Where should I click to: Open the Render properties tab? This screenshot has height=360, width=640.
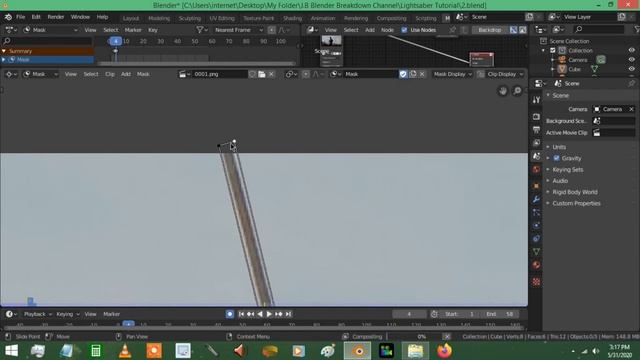click(536, 117)
